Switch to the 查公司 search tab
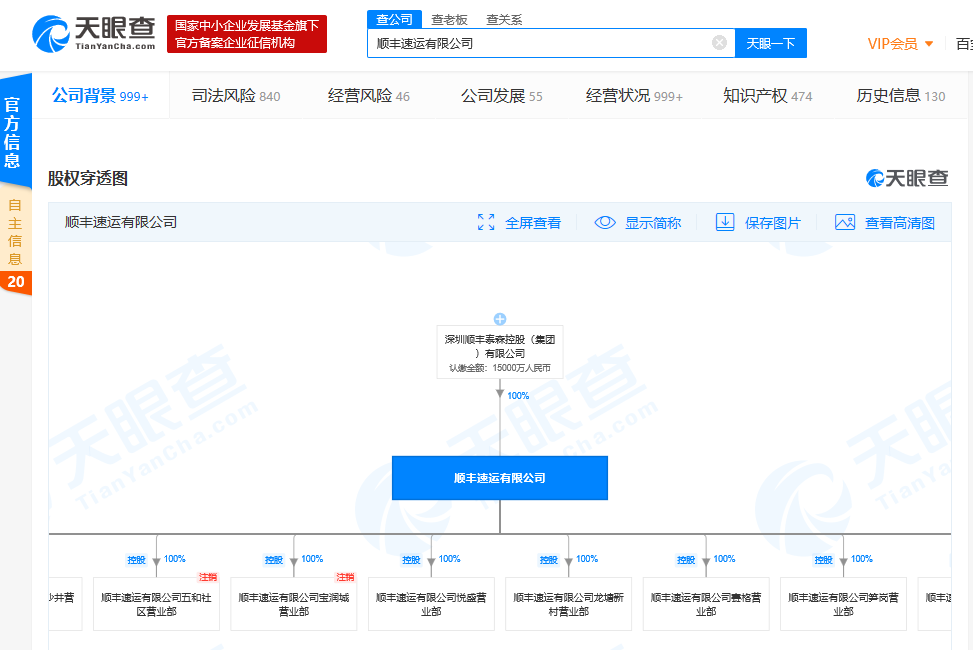 394,19
